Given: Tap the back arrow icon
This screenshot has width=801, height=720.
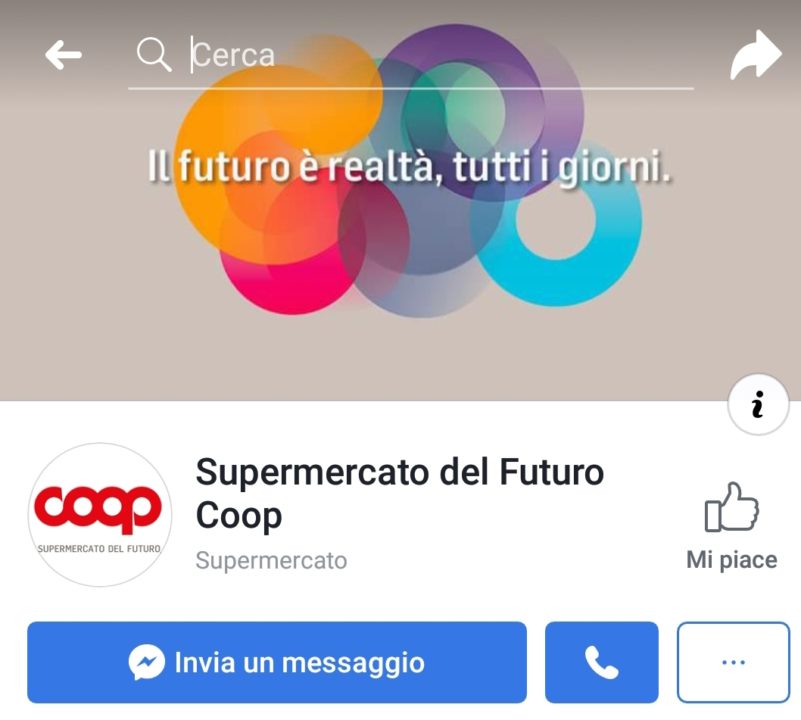Looking at the screenshot, I should point(63,55).
